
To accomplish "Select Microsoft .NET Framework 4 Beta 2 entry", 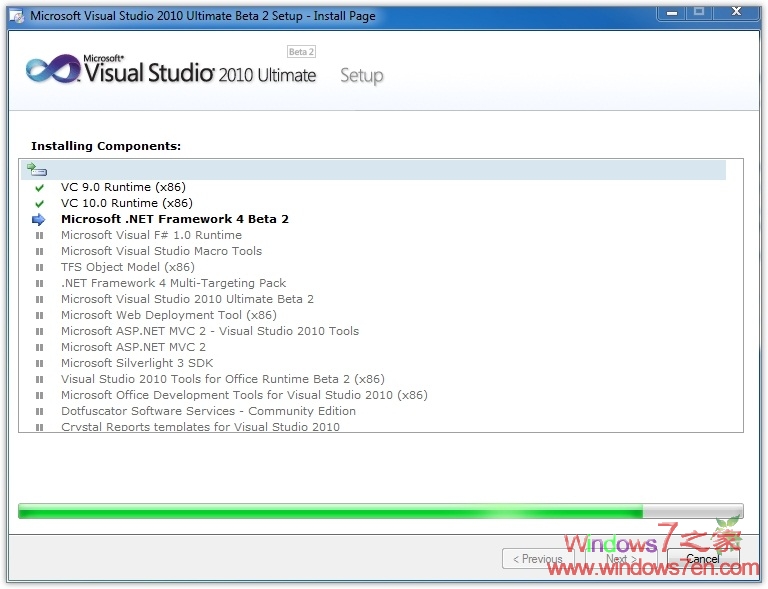I will pyautogui.click(x=174, y=219).
